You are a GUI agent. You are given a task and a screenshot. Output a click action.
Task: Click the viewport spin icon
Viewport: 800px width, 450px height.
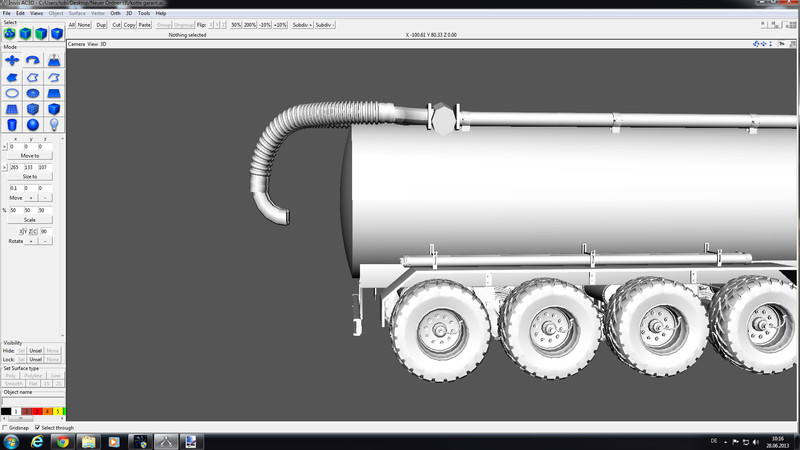756,44
